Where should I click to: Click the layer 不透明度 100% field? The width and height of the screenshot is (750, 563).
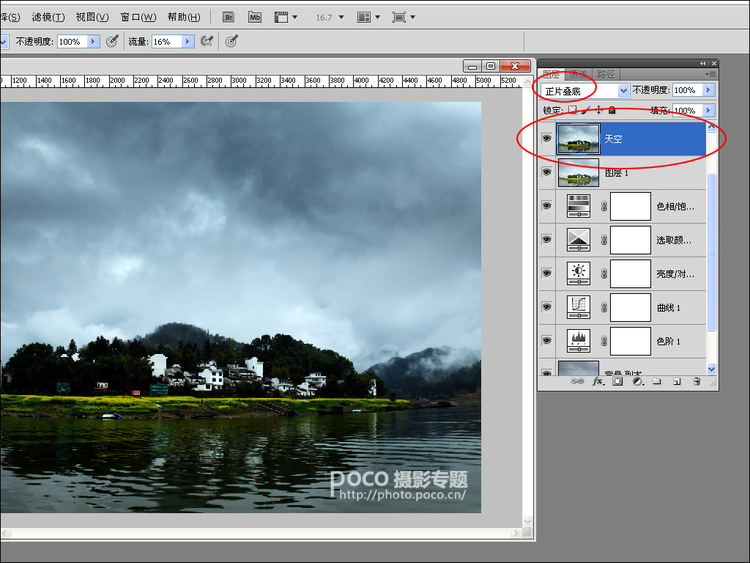click(687, 90)
